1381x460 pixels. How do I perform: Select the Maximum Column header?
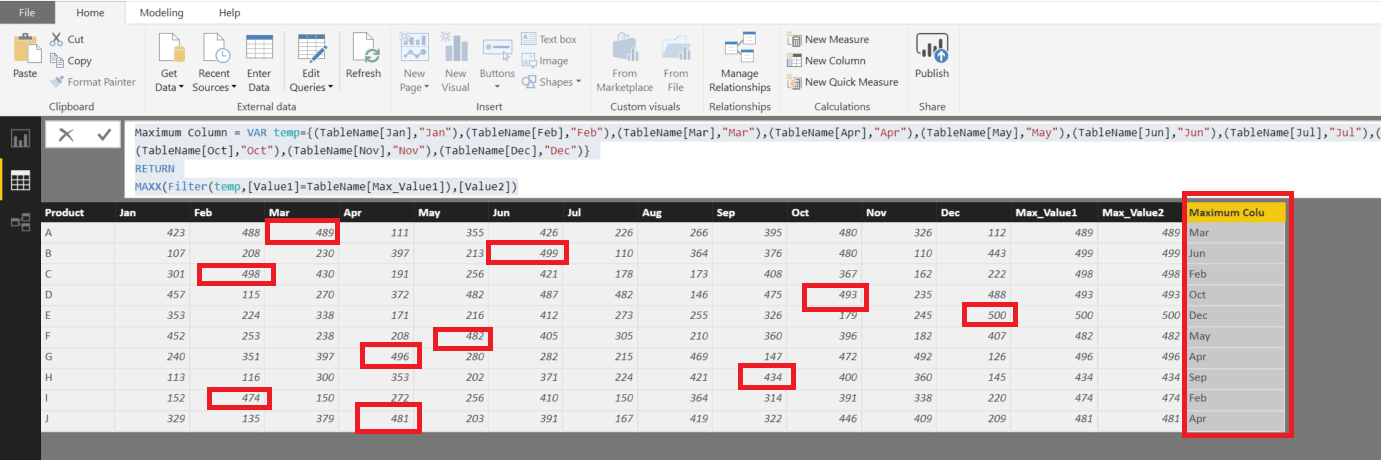1235,212
